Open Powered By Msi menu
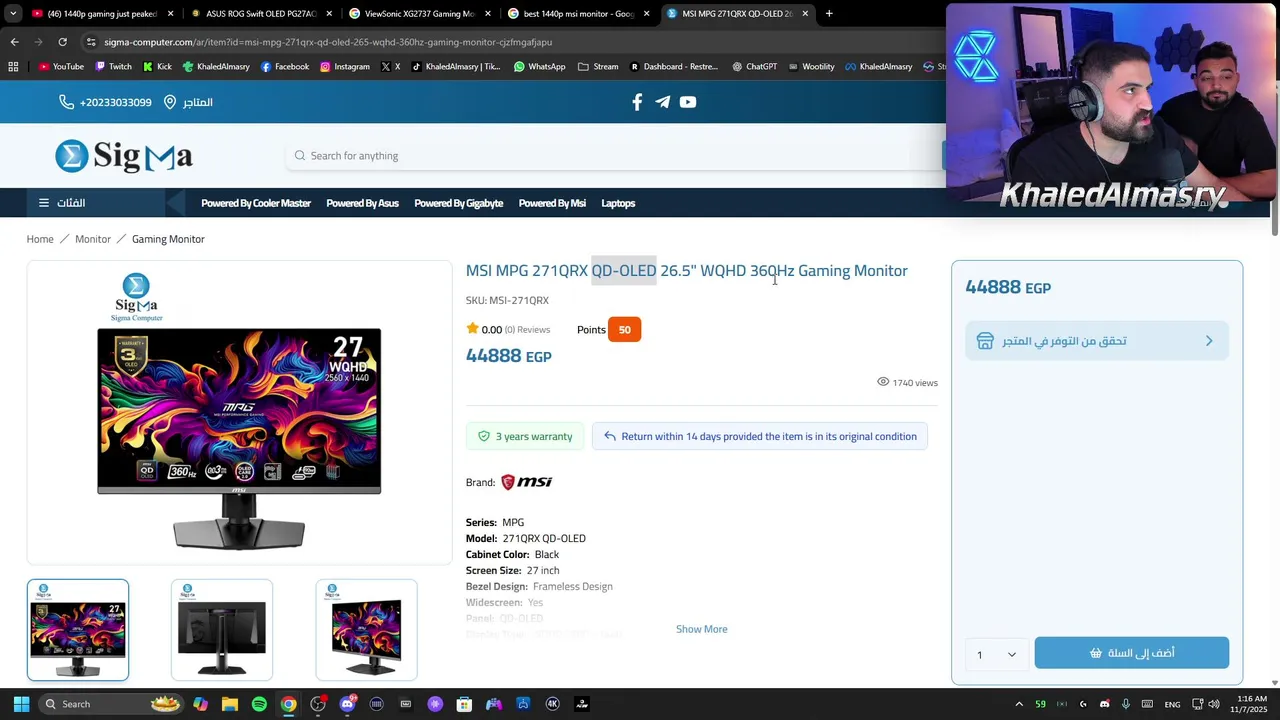 pyautogui.click(x=552, y=203)
